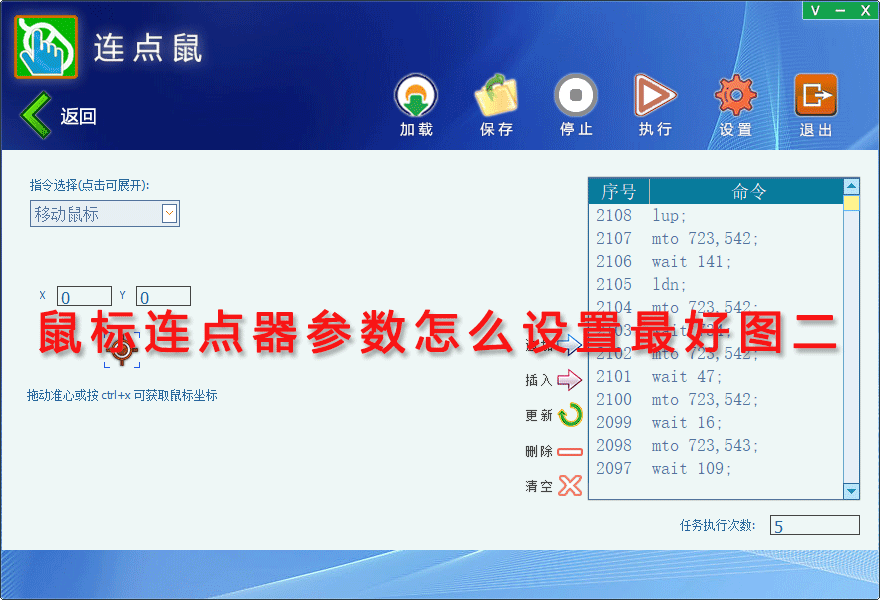Screen dimensions: 880x600
Task: Select row 2099 wait 16;
Action: 716,423
